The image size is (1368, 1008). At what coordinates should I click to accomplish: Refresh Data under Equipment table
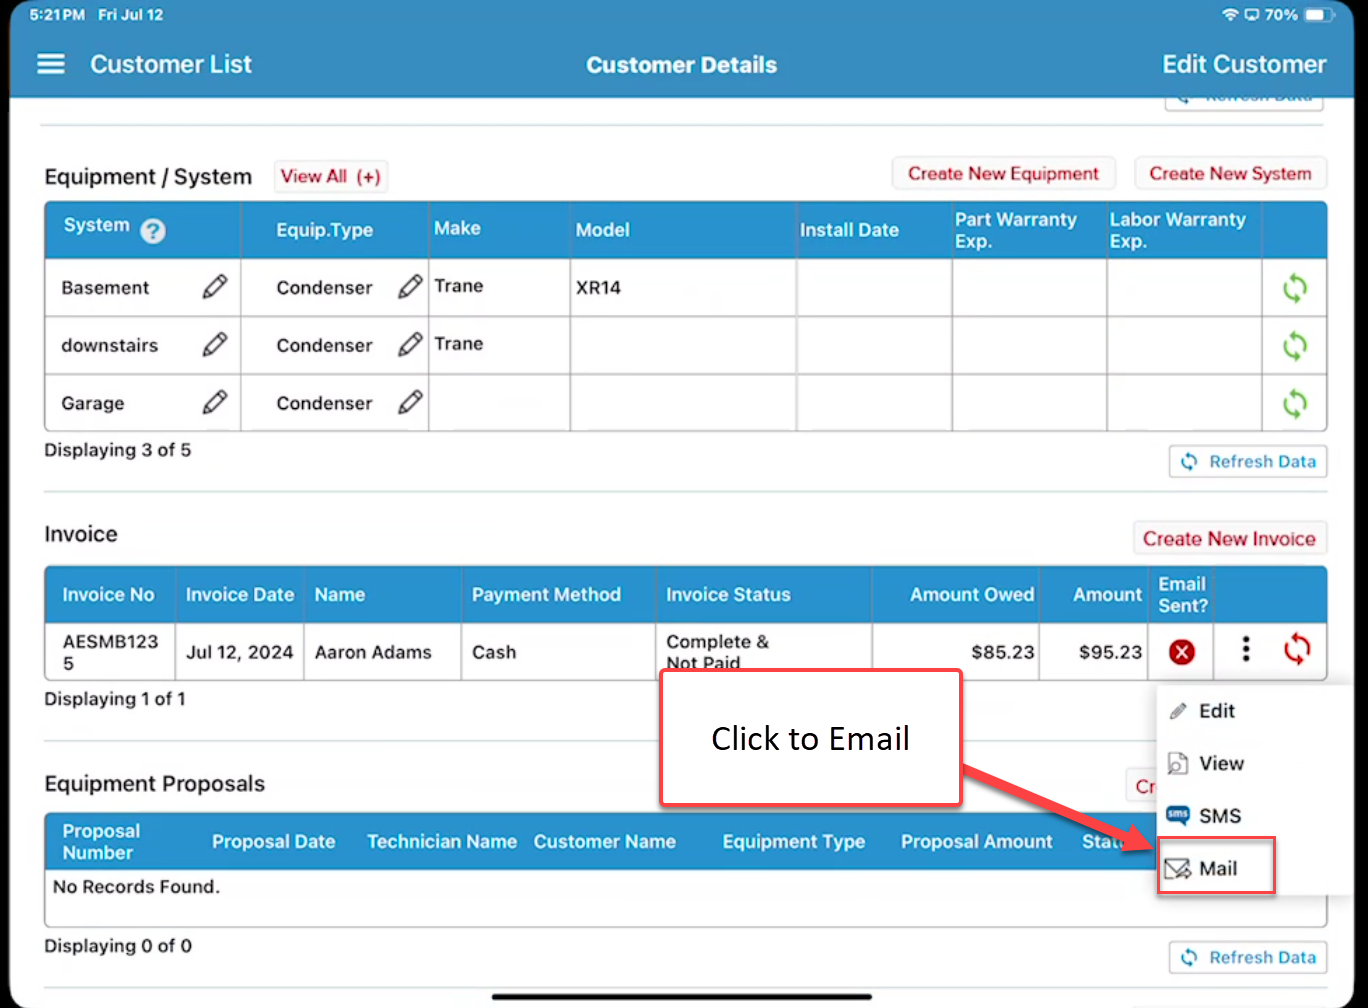click(x=1248, y=461)
